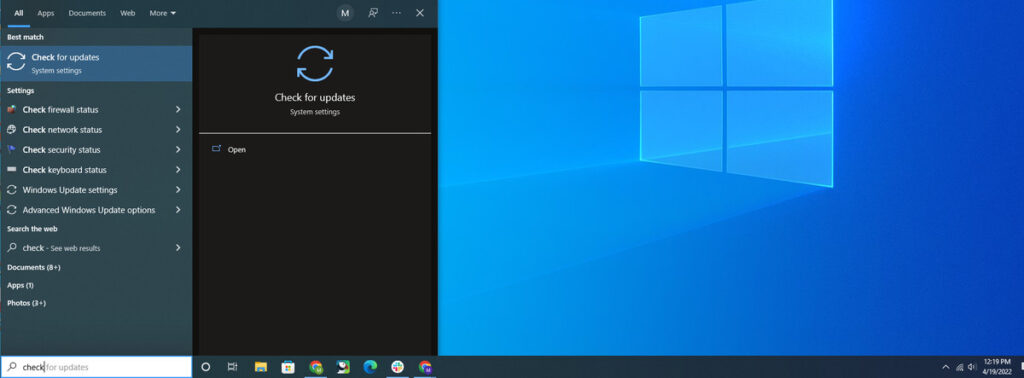Viewport: 1024px width, 378px height.
Task: Open Cortana from the taskbar circle
Action: 206,367
